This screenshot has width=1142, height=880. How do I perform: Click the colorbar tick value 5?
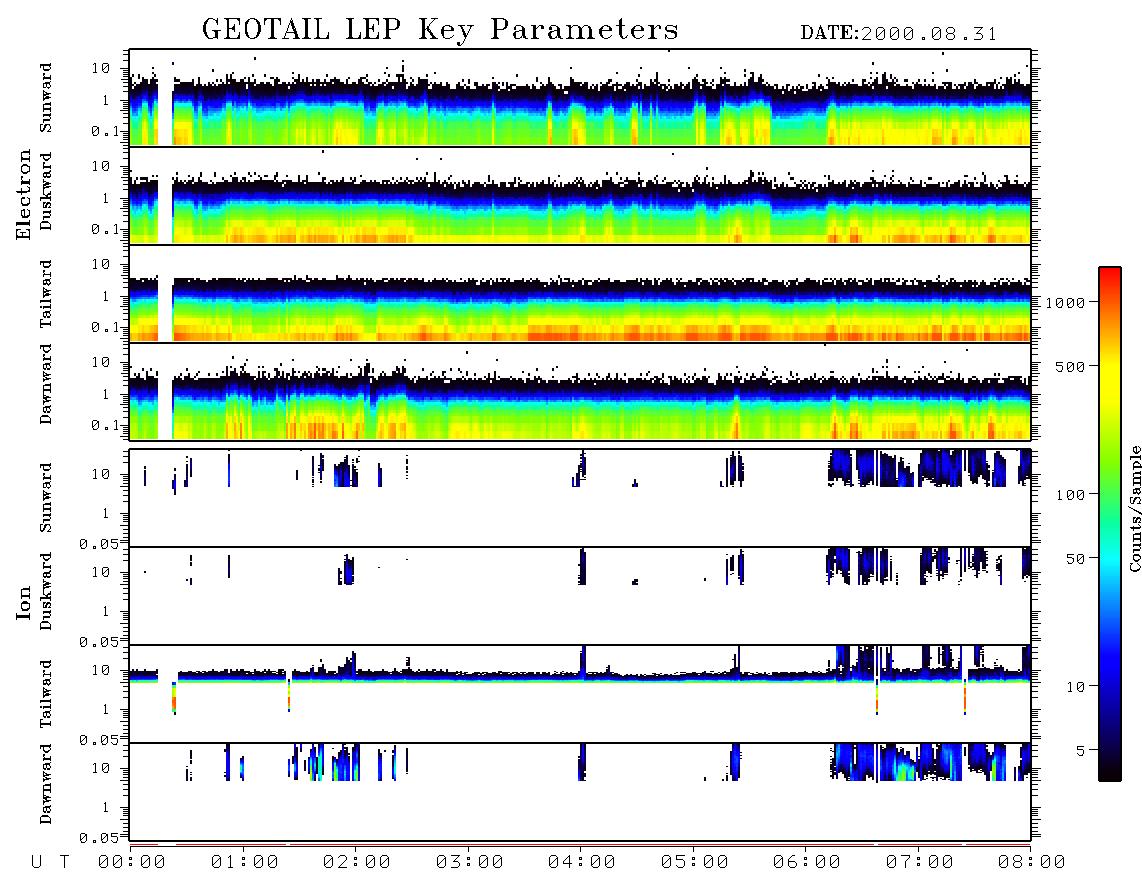1080,750
